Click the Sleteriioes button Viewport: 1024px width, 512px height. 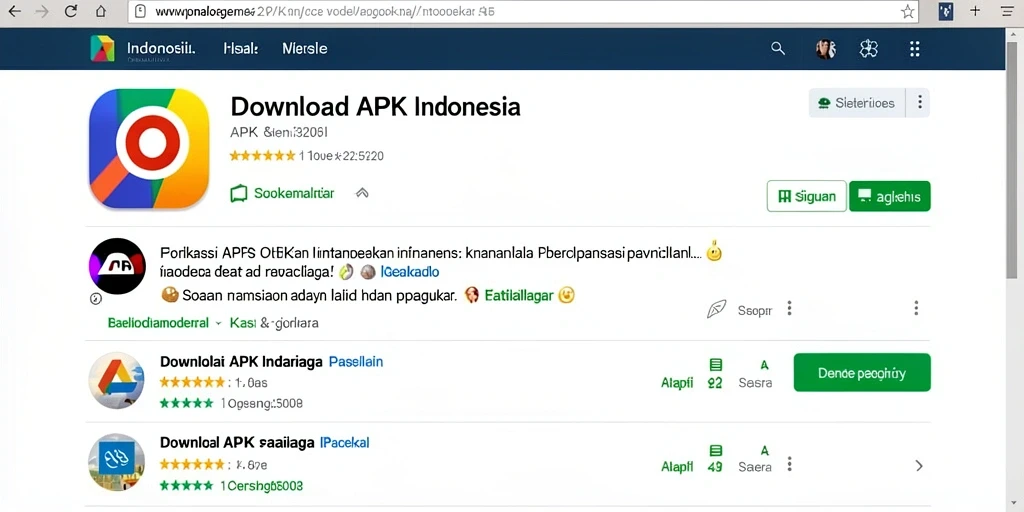pyautogui.click(x=857, y=103)
